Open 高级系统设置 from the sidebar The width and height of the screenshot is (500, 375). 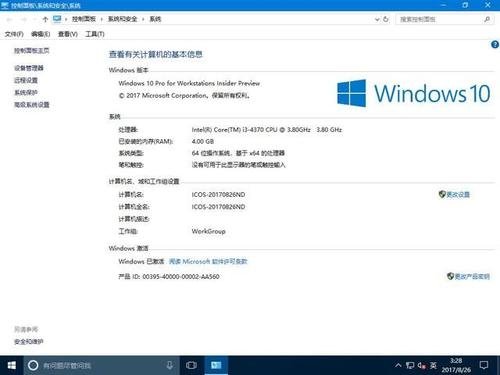point(32,105)
